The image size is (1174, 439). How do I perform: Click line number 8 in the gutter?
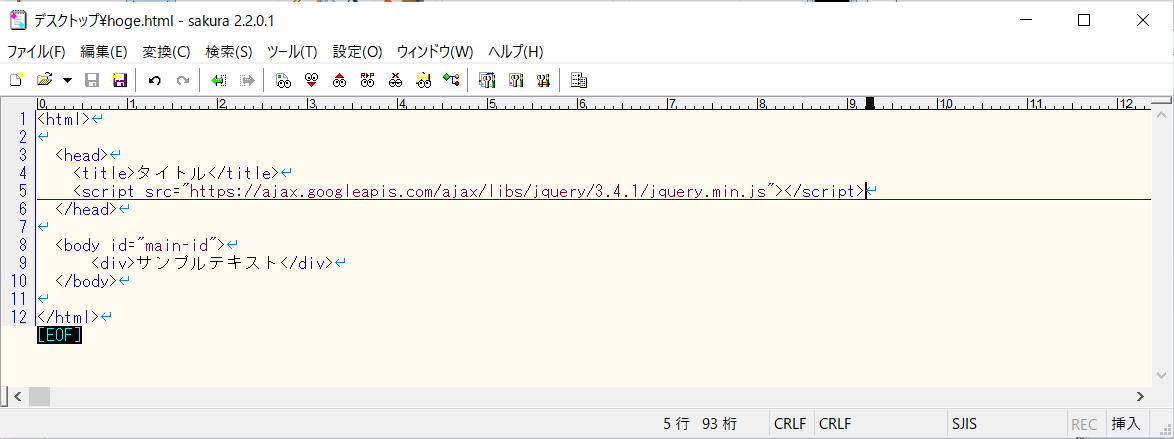(x=23, y=245)
